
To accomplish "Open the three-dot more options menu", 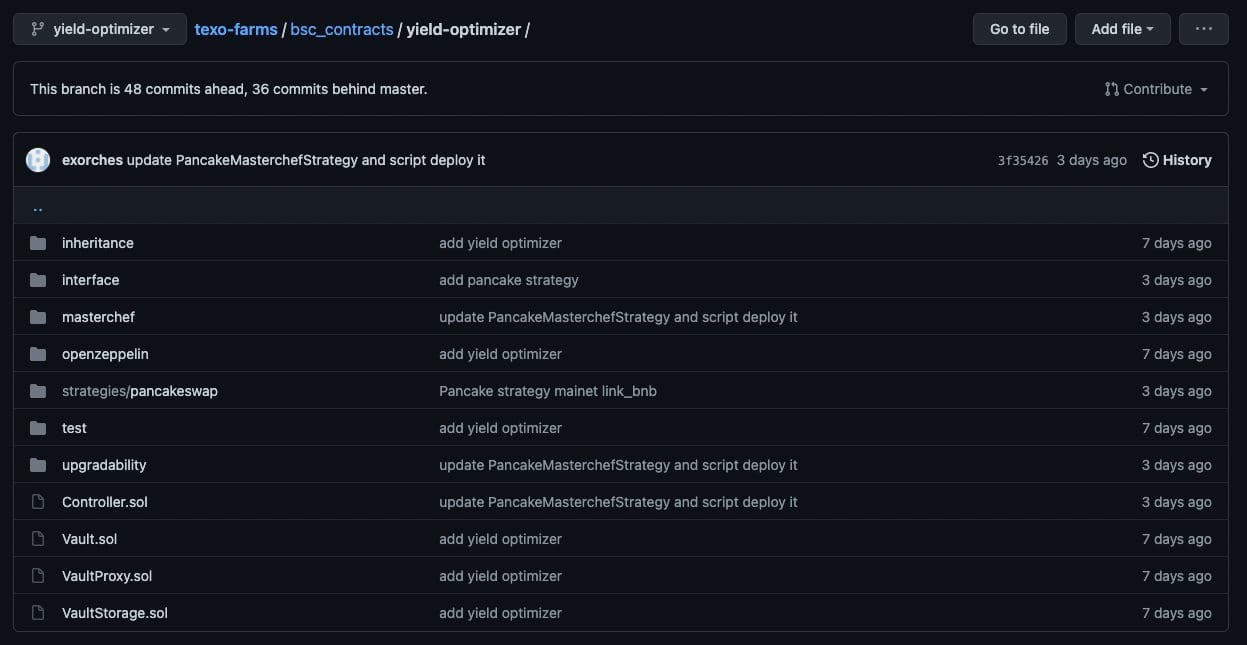I will (1204, 29).
